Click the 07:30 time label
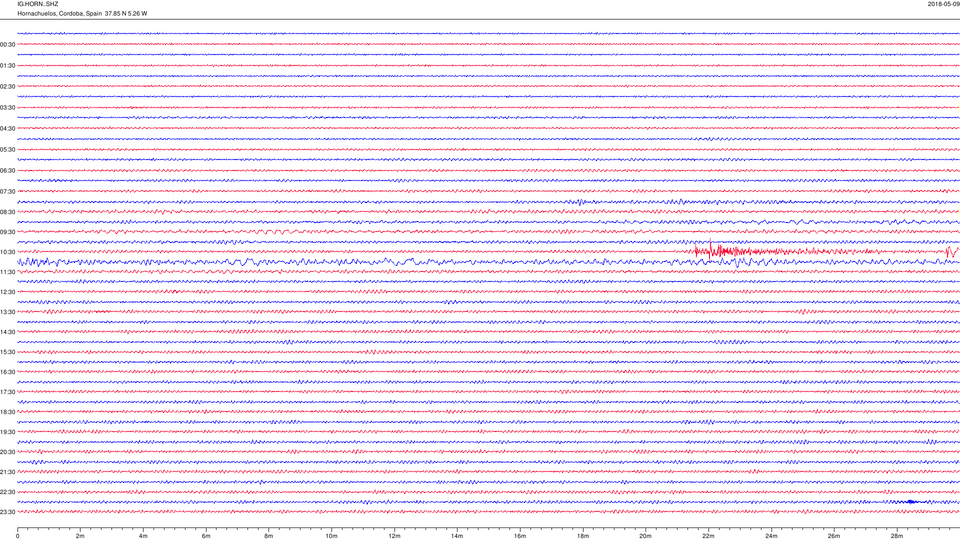Image resolution: width=960 pixels, height=540 pixels. (x=7, y=192)
